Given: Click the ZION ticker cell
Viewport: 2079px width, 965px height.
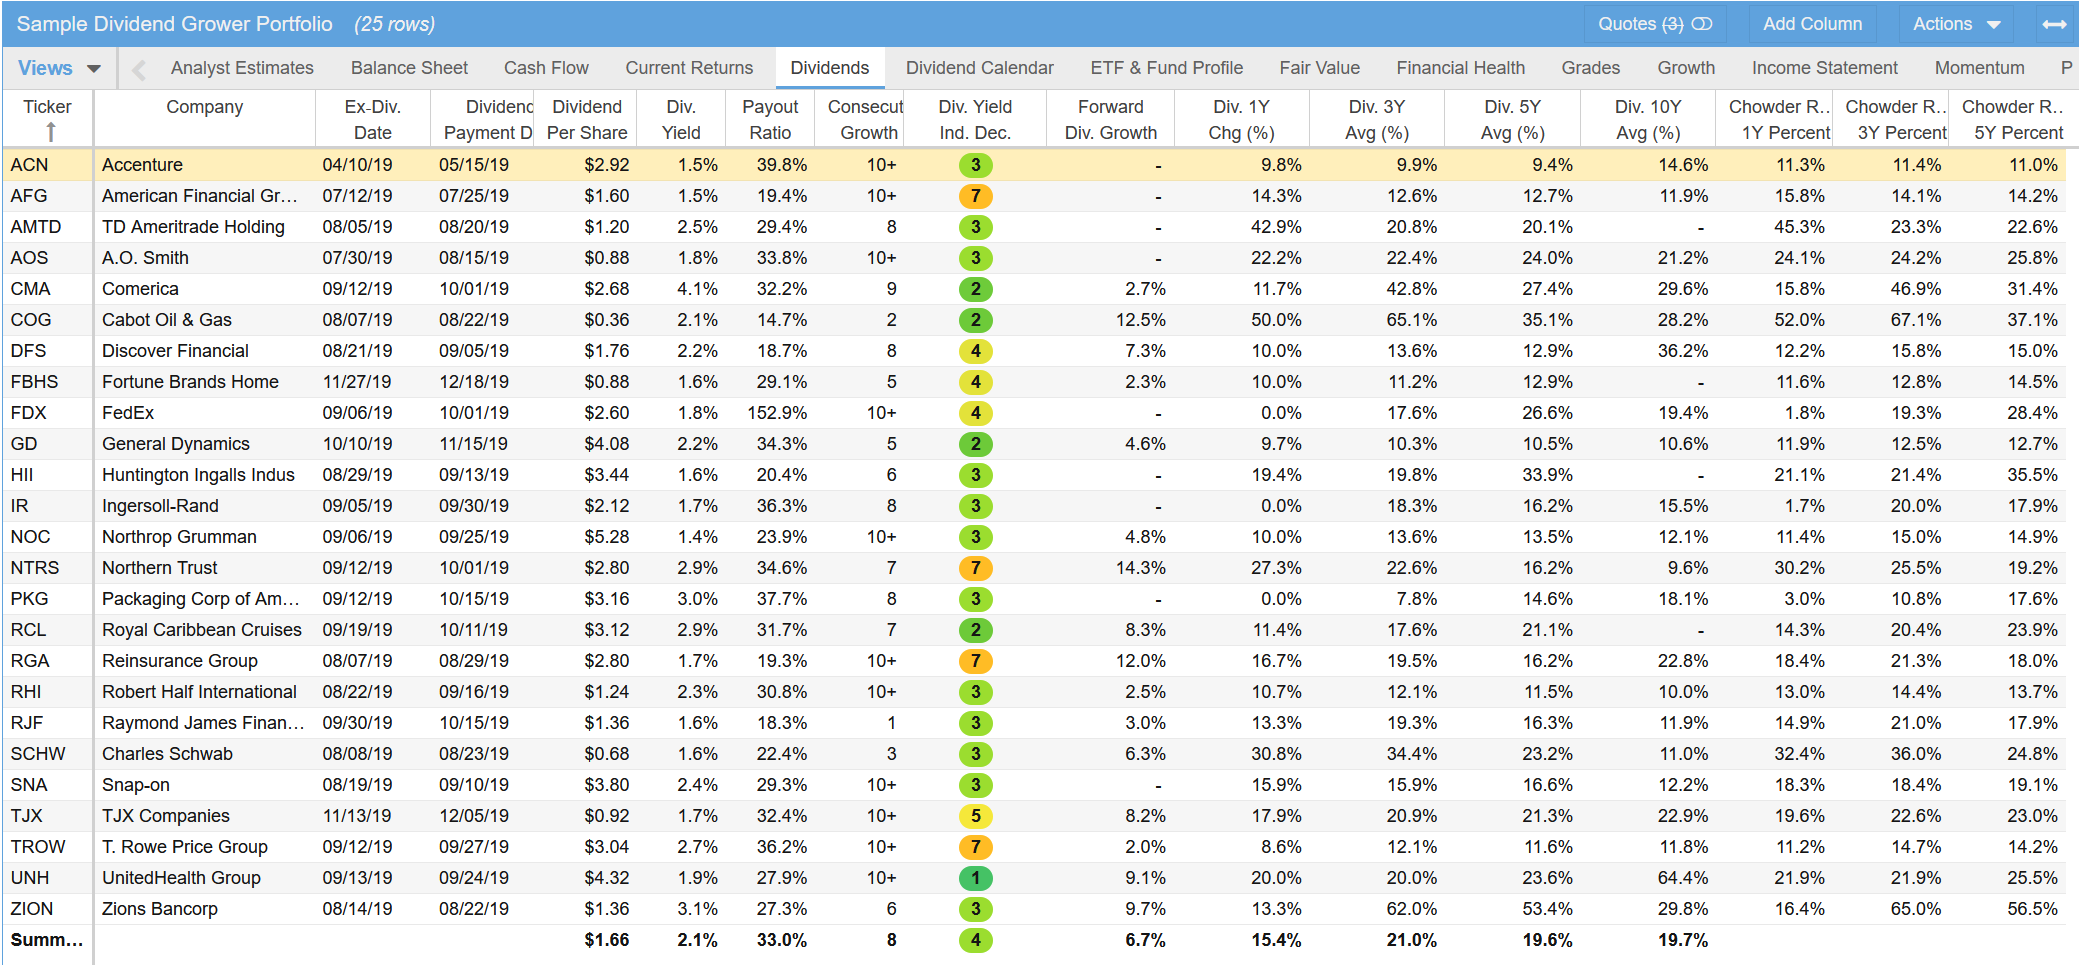Looking at the screenshot, I should point(47,909).
